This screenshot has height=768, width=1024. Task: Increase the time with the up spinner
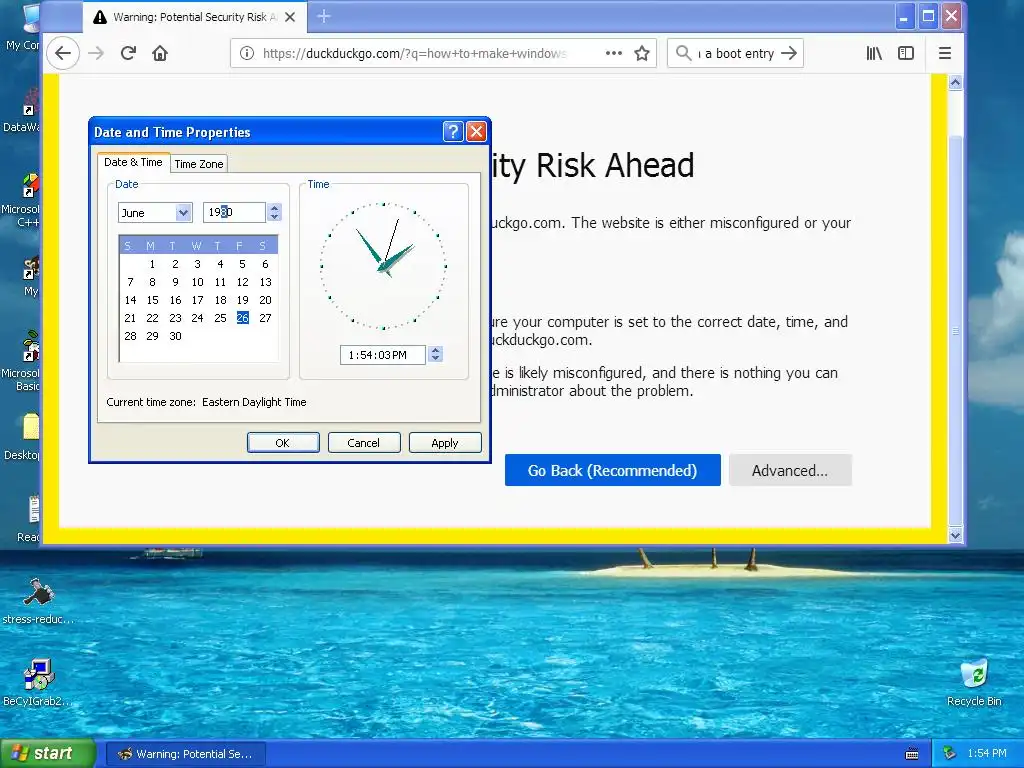coord(436,350)
